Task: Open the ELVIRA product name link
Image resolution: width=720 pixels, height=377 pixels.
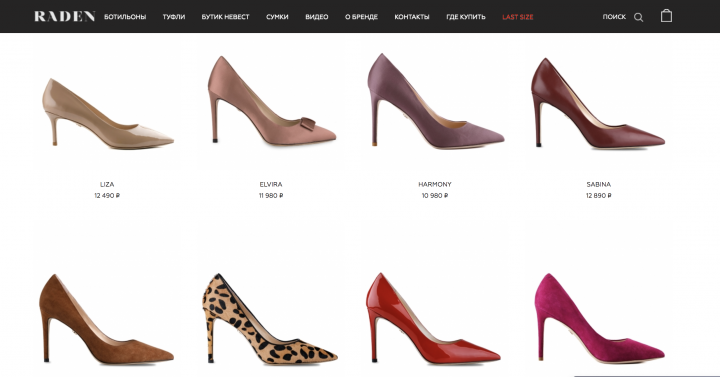Action: coord(271,184)
